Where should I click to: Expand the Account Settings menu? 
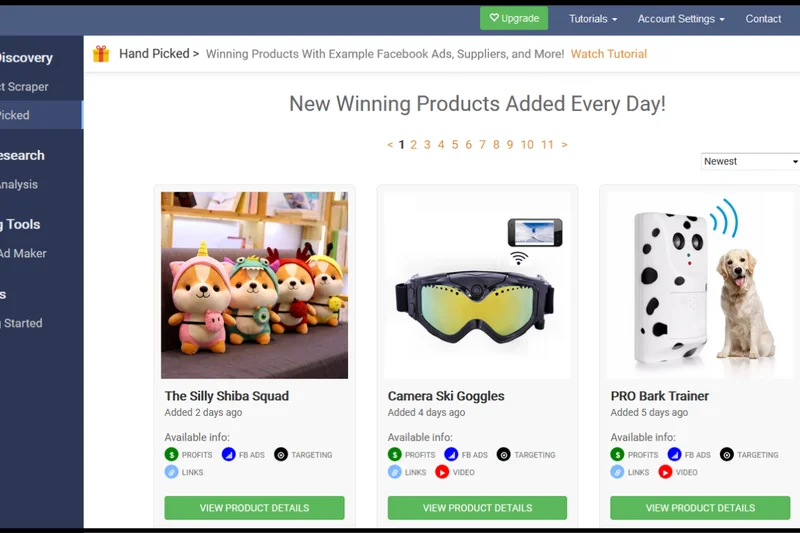(x=681, y=19)
